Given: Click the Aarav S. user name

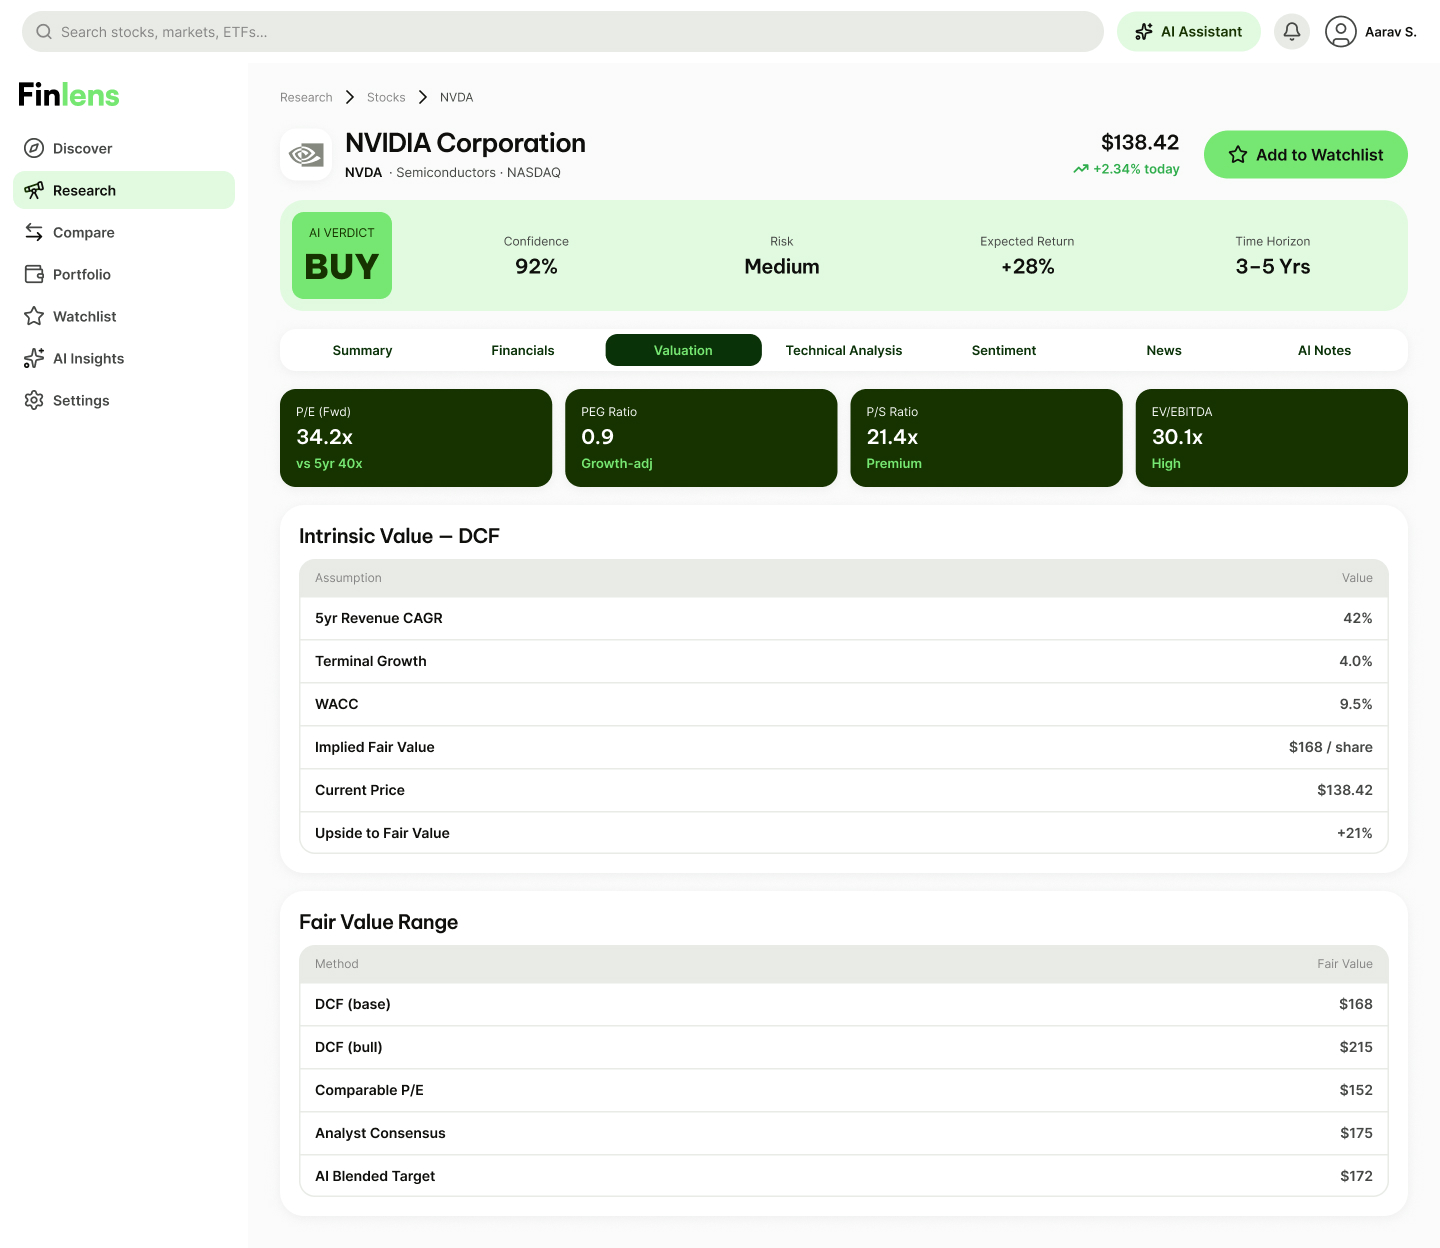Looking at the screenshot, I should pos(1391,32).
